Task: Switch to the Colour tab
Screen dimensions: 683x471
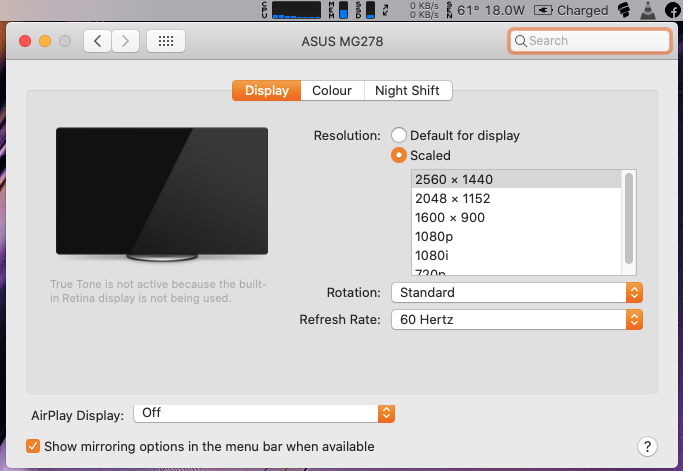Action: point(332,91)
